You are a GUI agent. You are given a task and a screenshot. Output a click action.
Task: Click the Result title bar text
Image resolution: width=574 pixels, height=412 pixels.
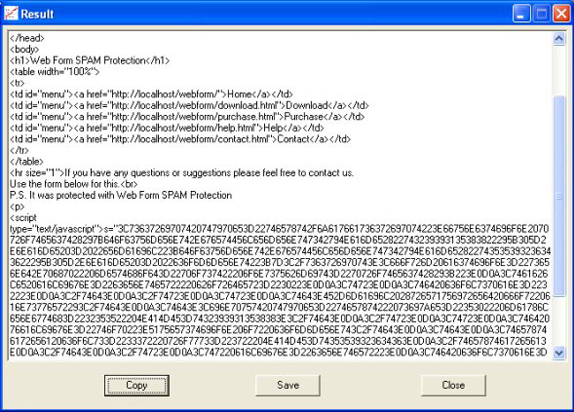click(x=37, y=14)
